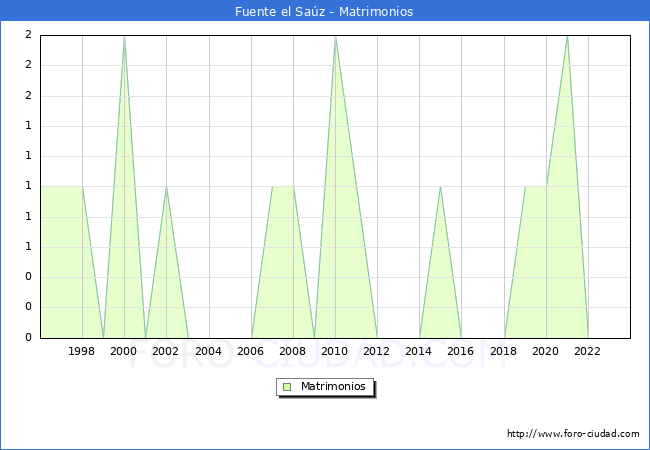This screenshot has width=650, height=450.
Task: Select the 2012 x-axis label
Action: [377, 351]
